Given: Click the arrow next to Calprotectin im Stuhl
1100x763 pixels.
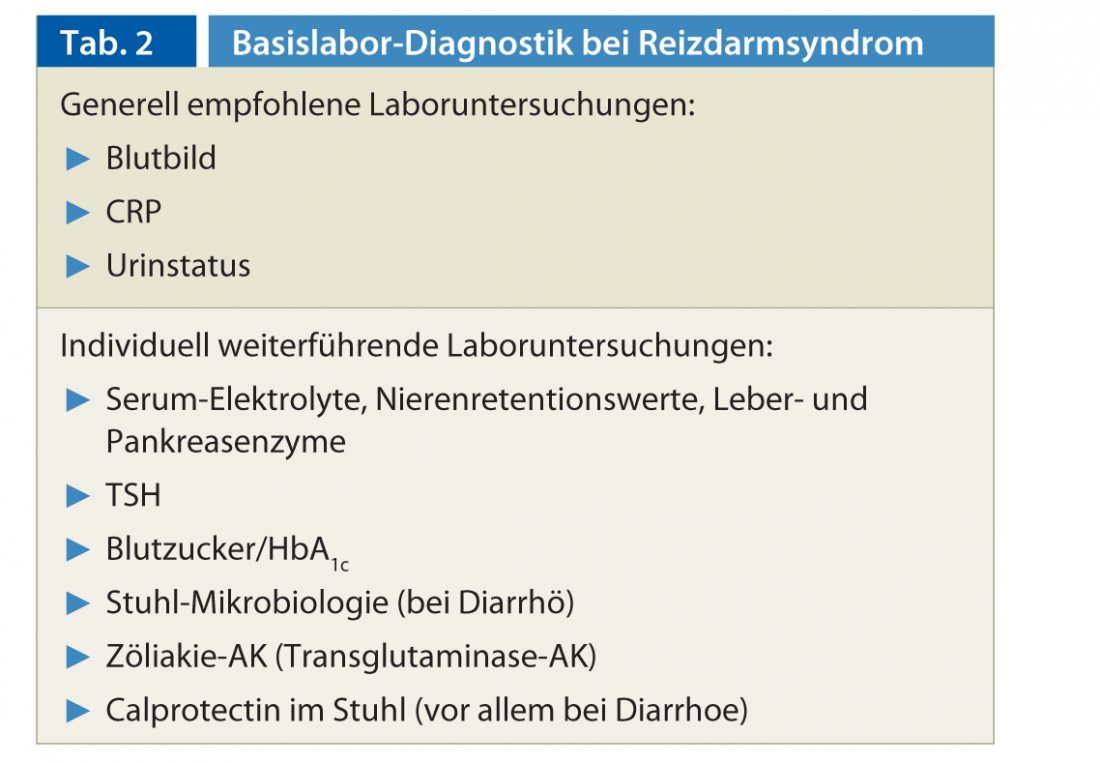Looking at the screenshot, I should click(78, 711).
